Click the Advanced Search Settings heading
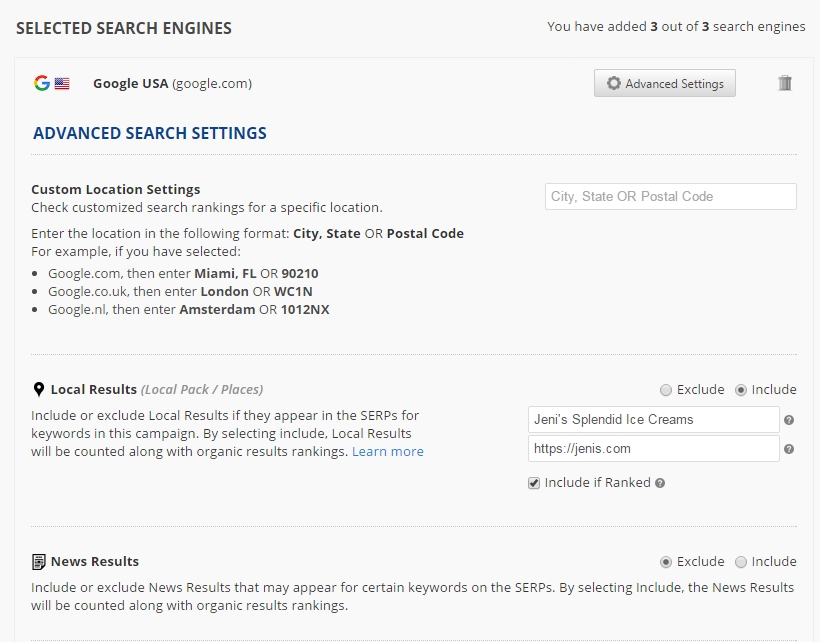Viewport: 820px width, 642px height. (150, 133)
